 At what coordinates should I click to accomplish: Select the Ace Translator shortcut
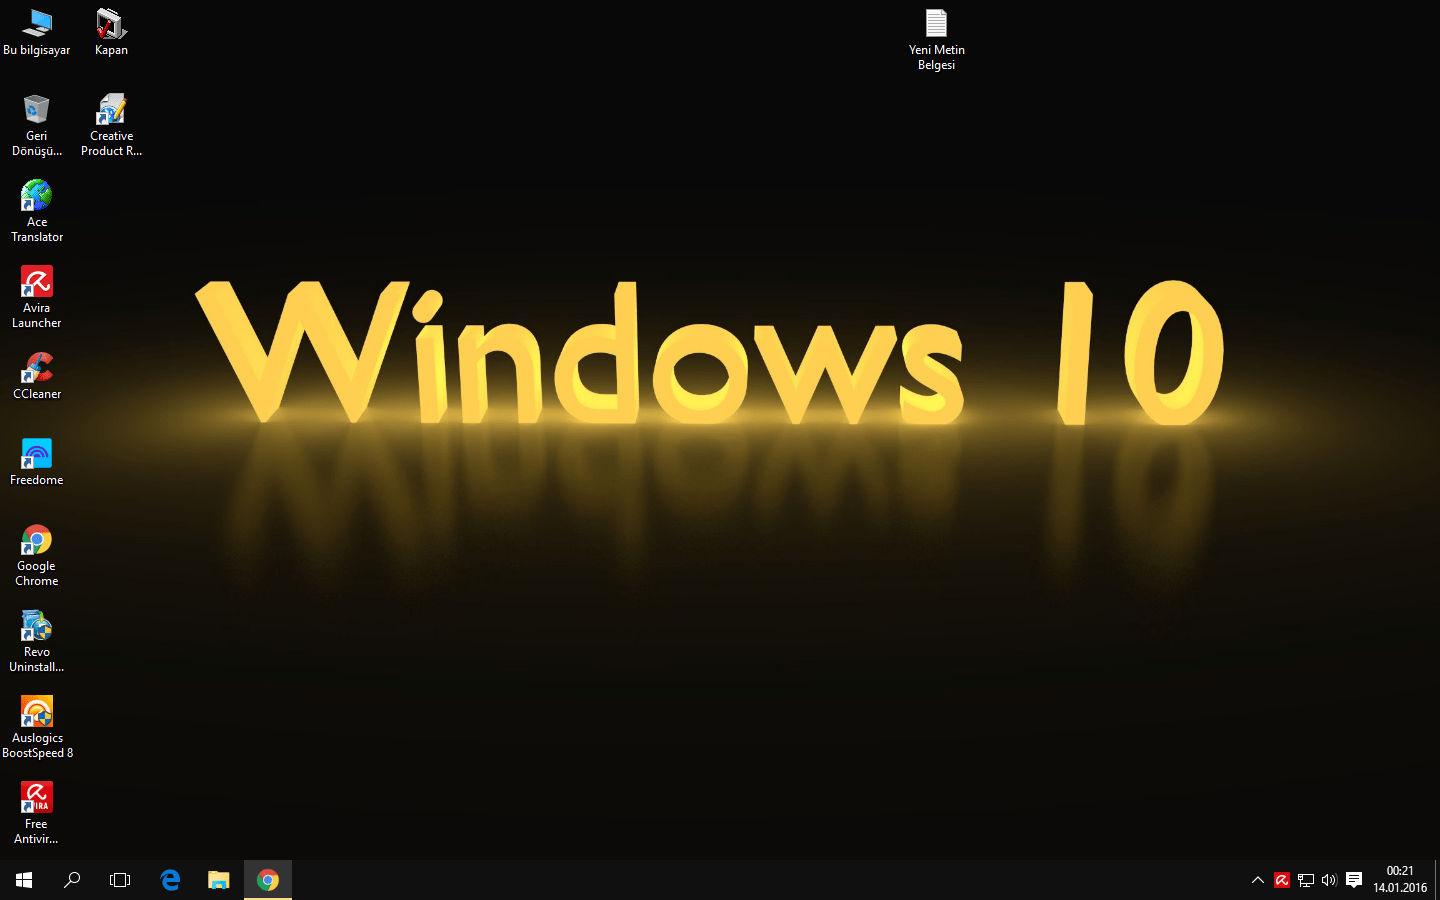[37, 211]
